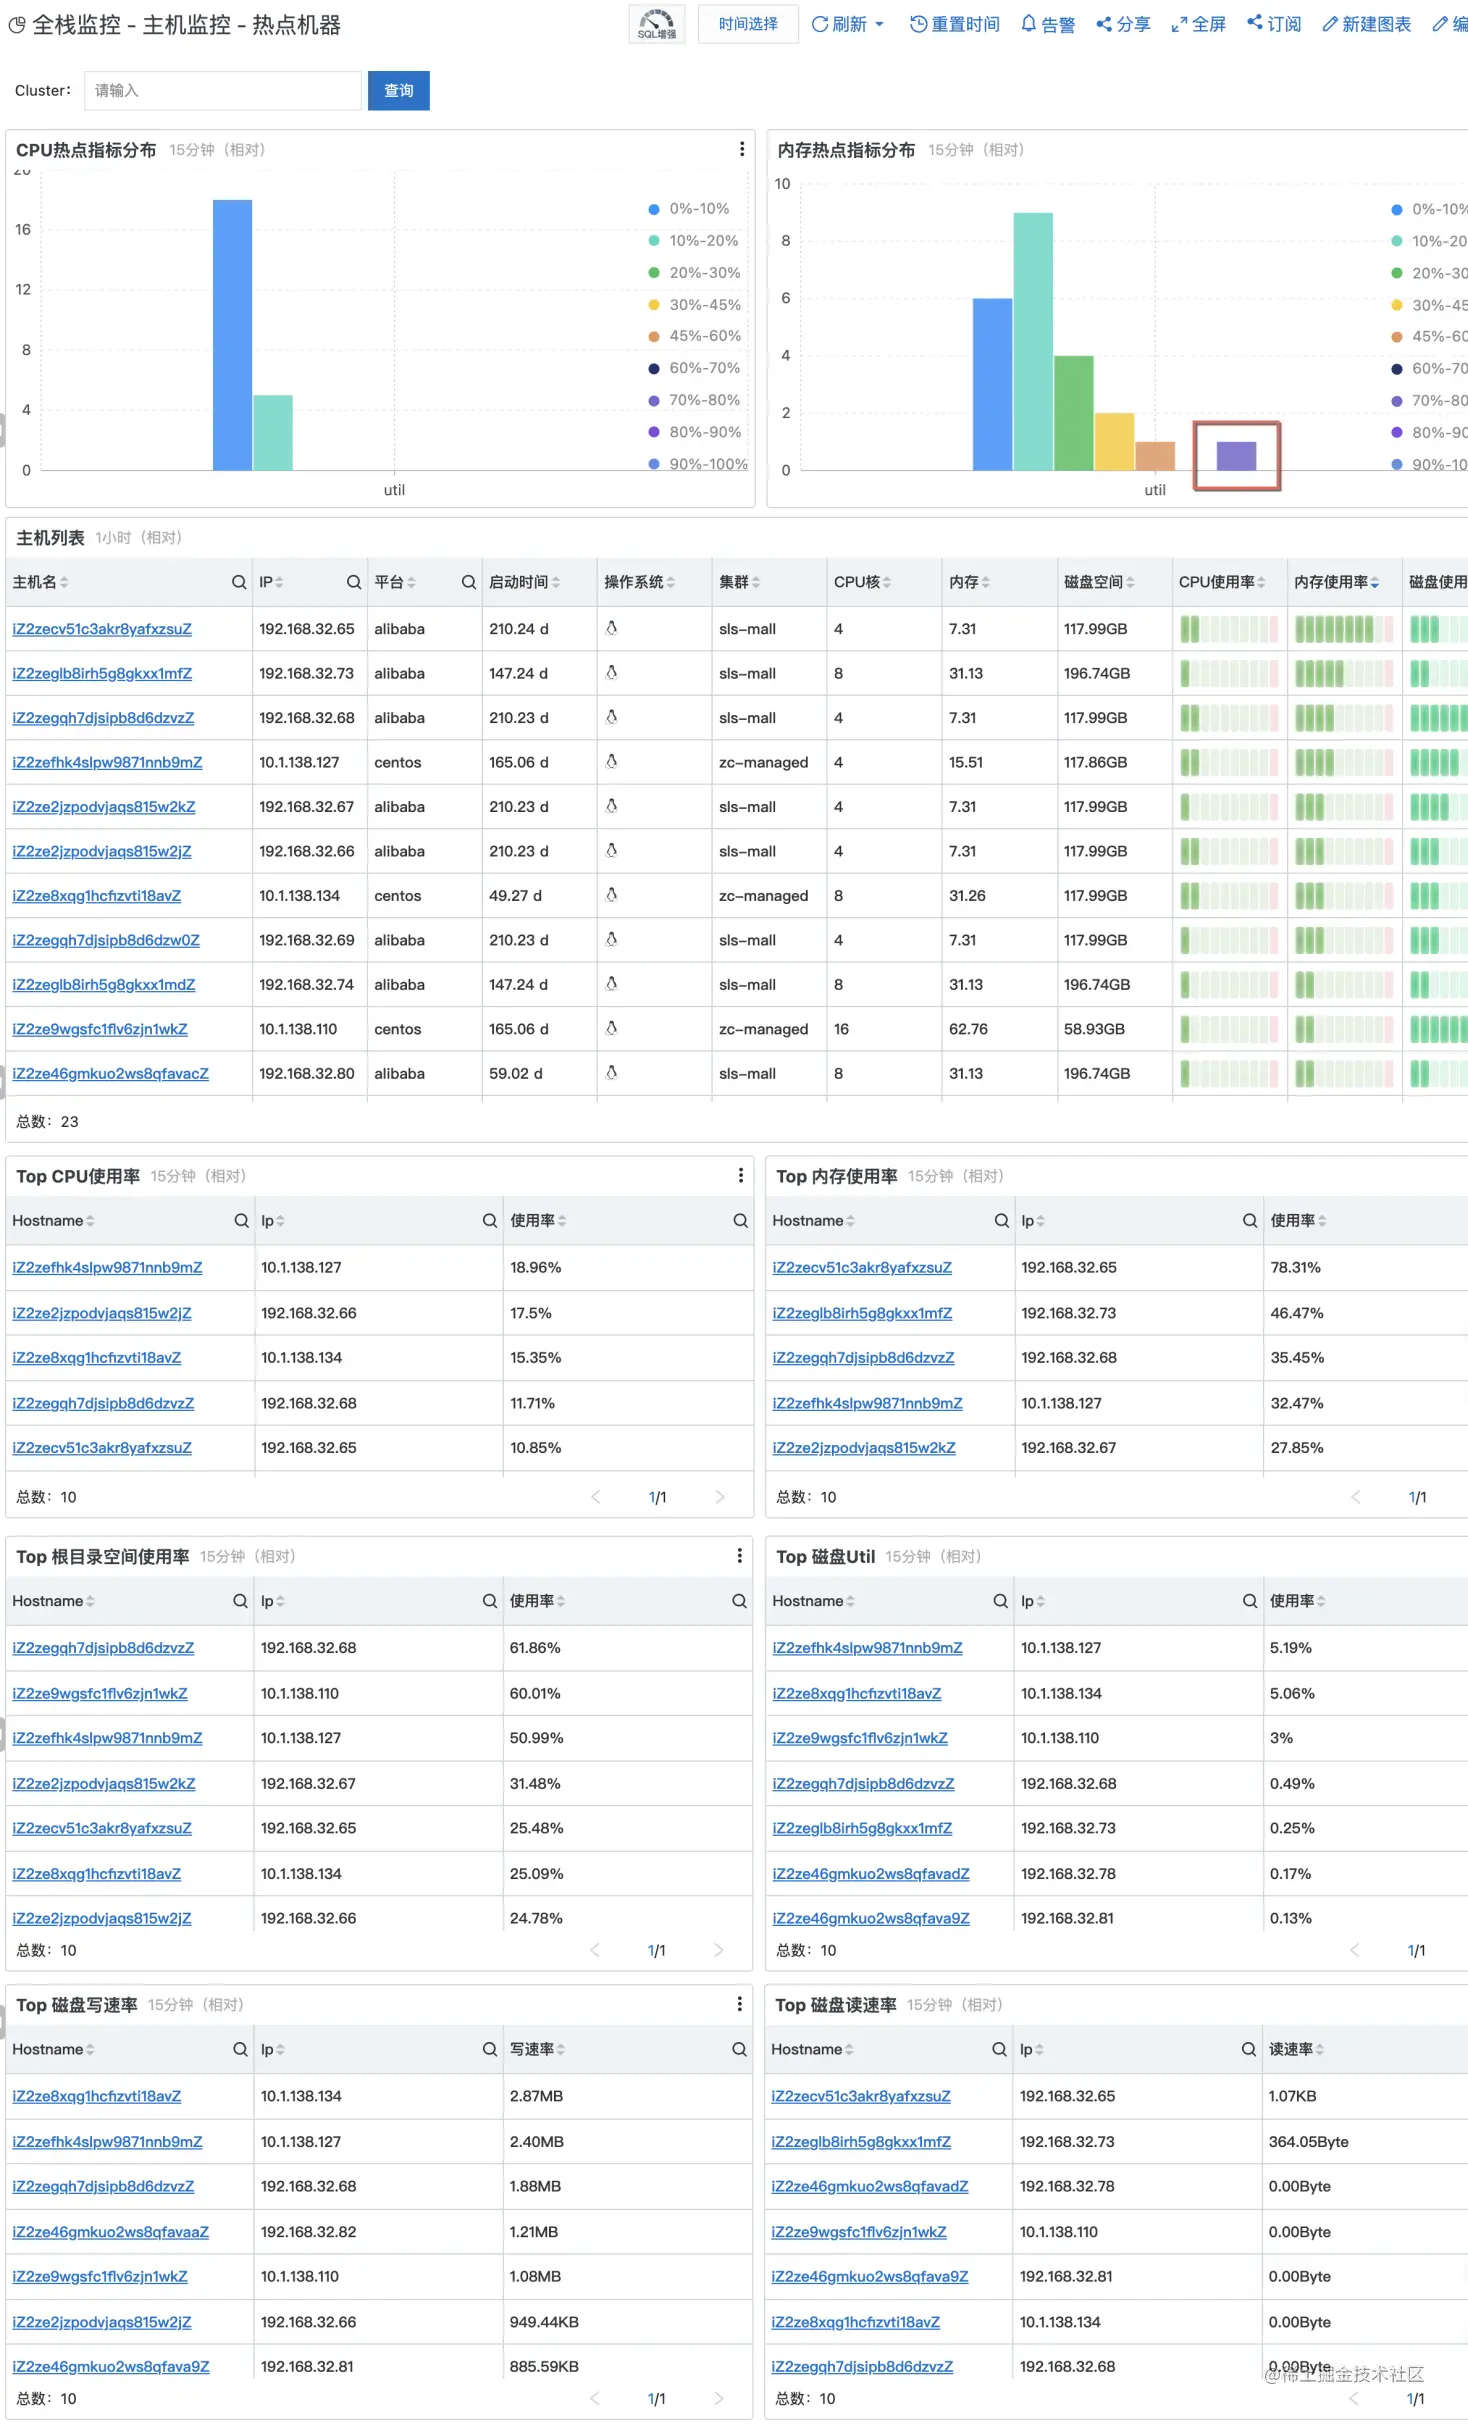Search Hostname in Top CPU使用率 table
The width and height of the screenshot is (1468, 2428).
(x=241, y=1220)
